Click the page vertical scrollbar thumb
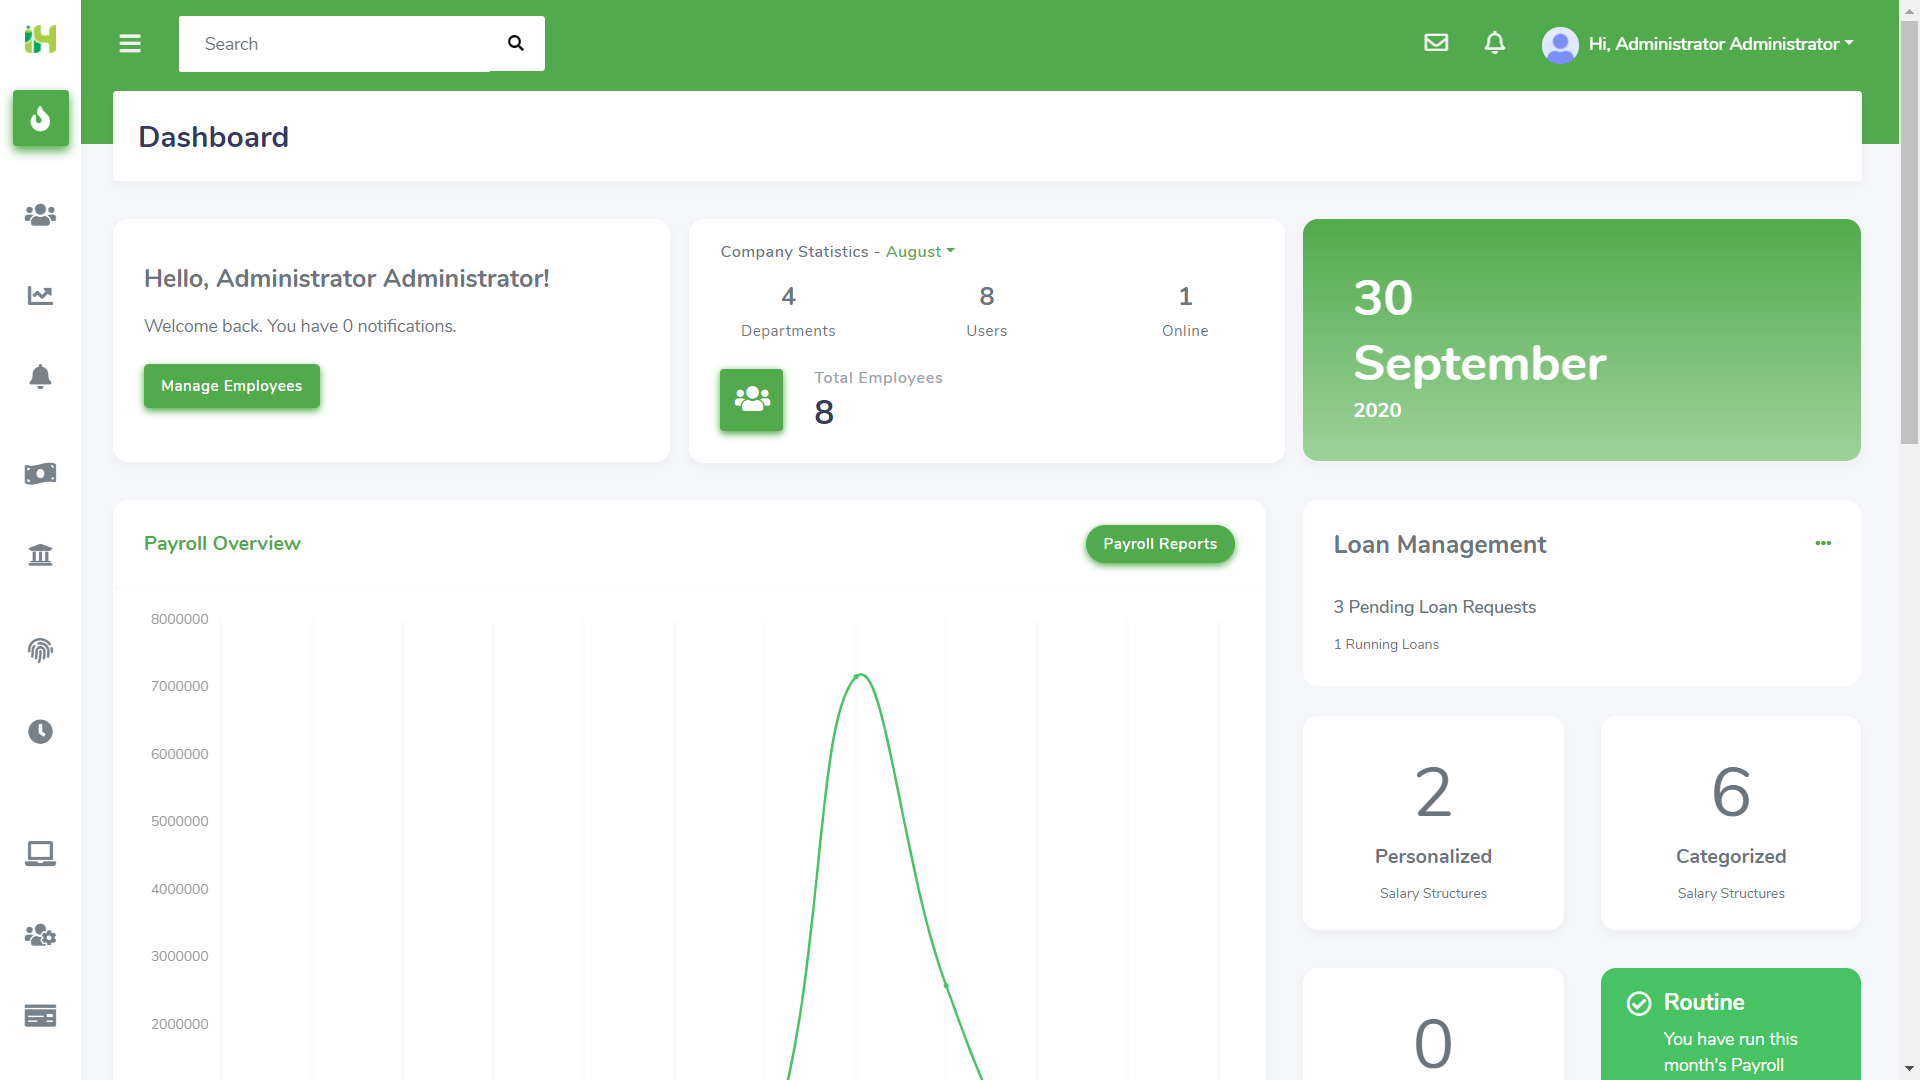The image size is (1920, 1080). coord(1909,230)
